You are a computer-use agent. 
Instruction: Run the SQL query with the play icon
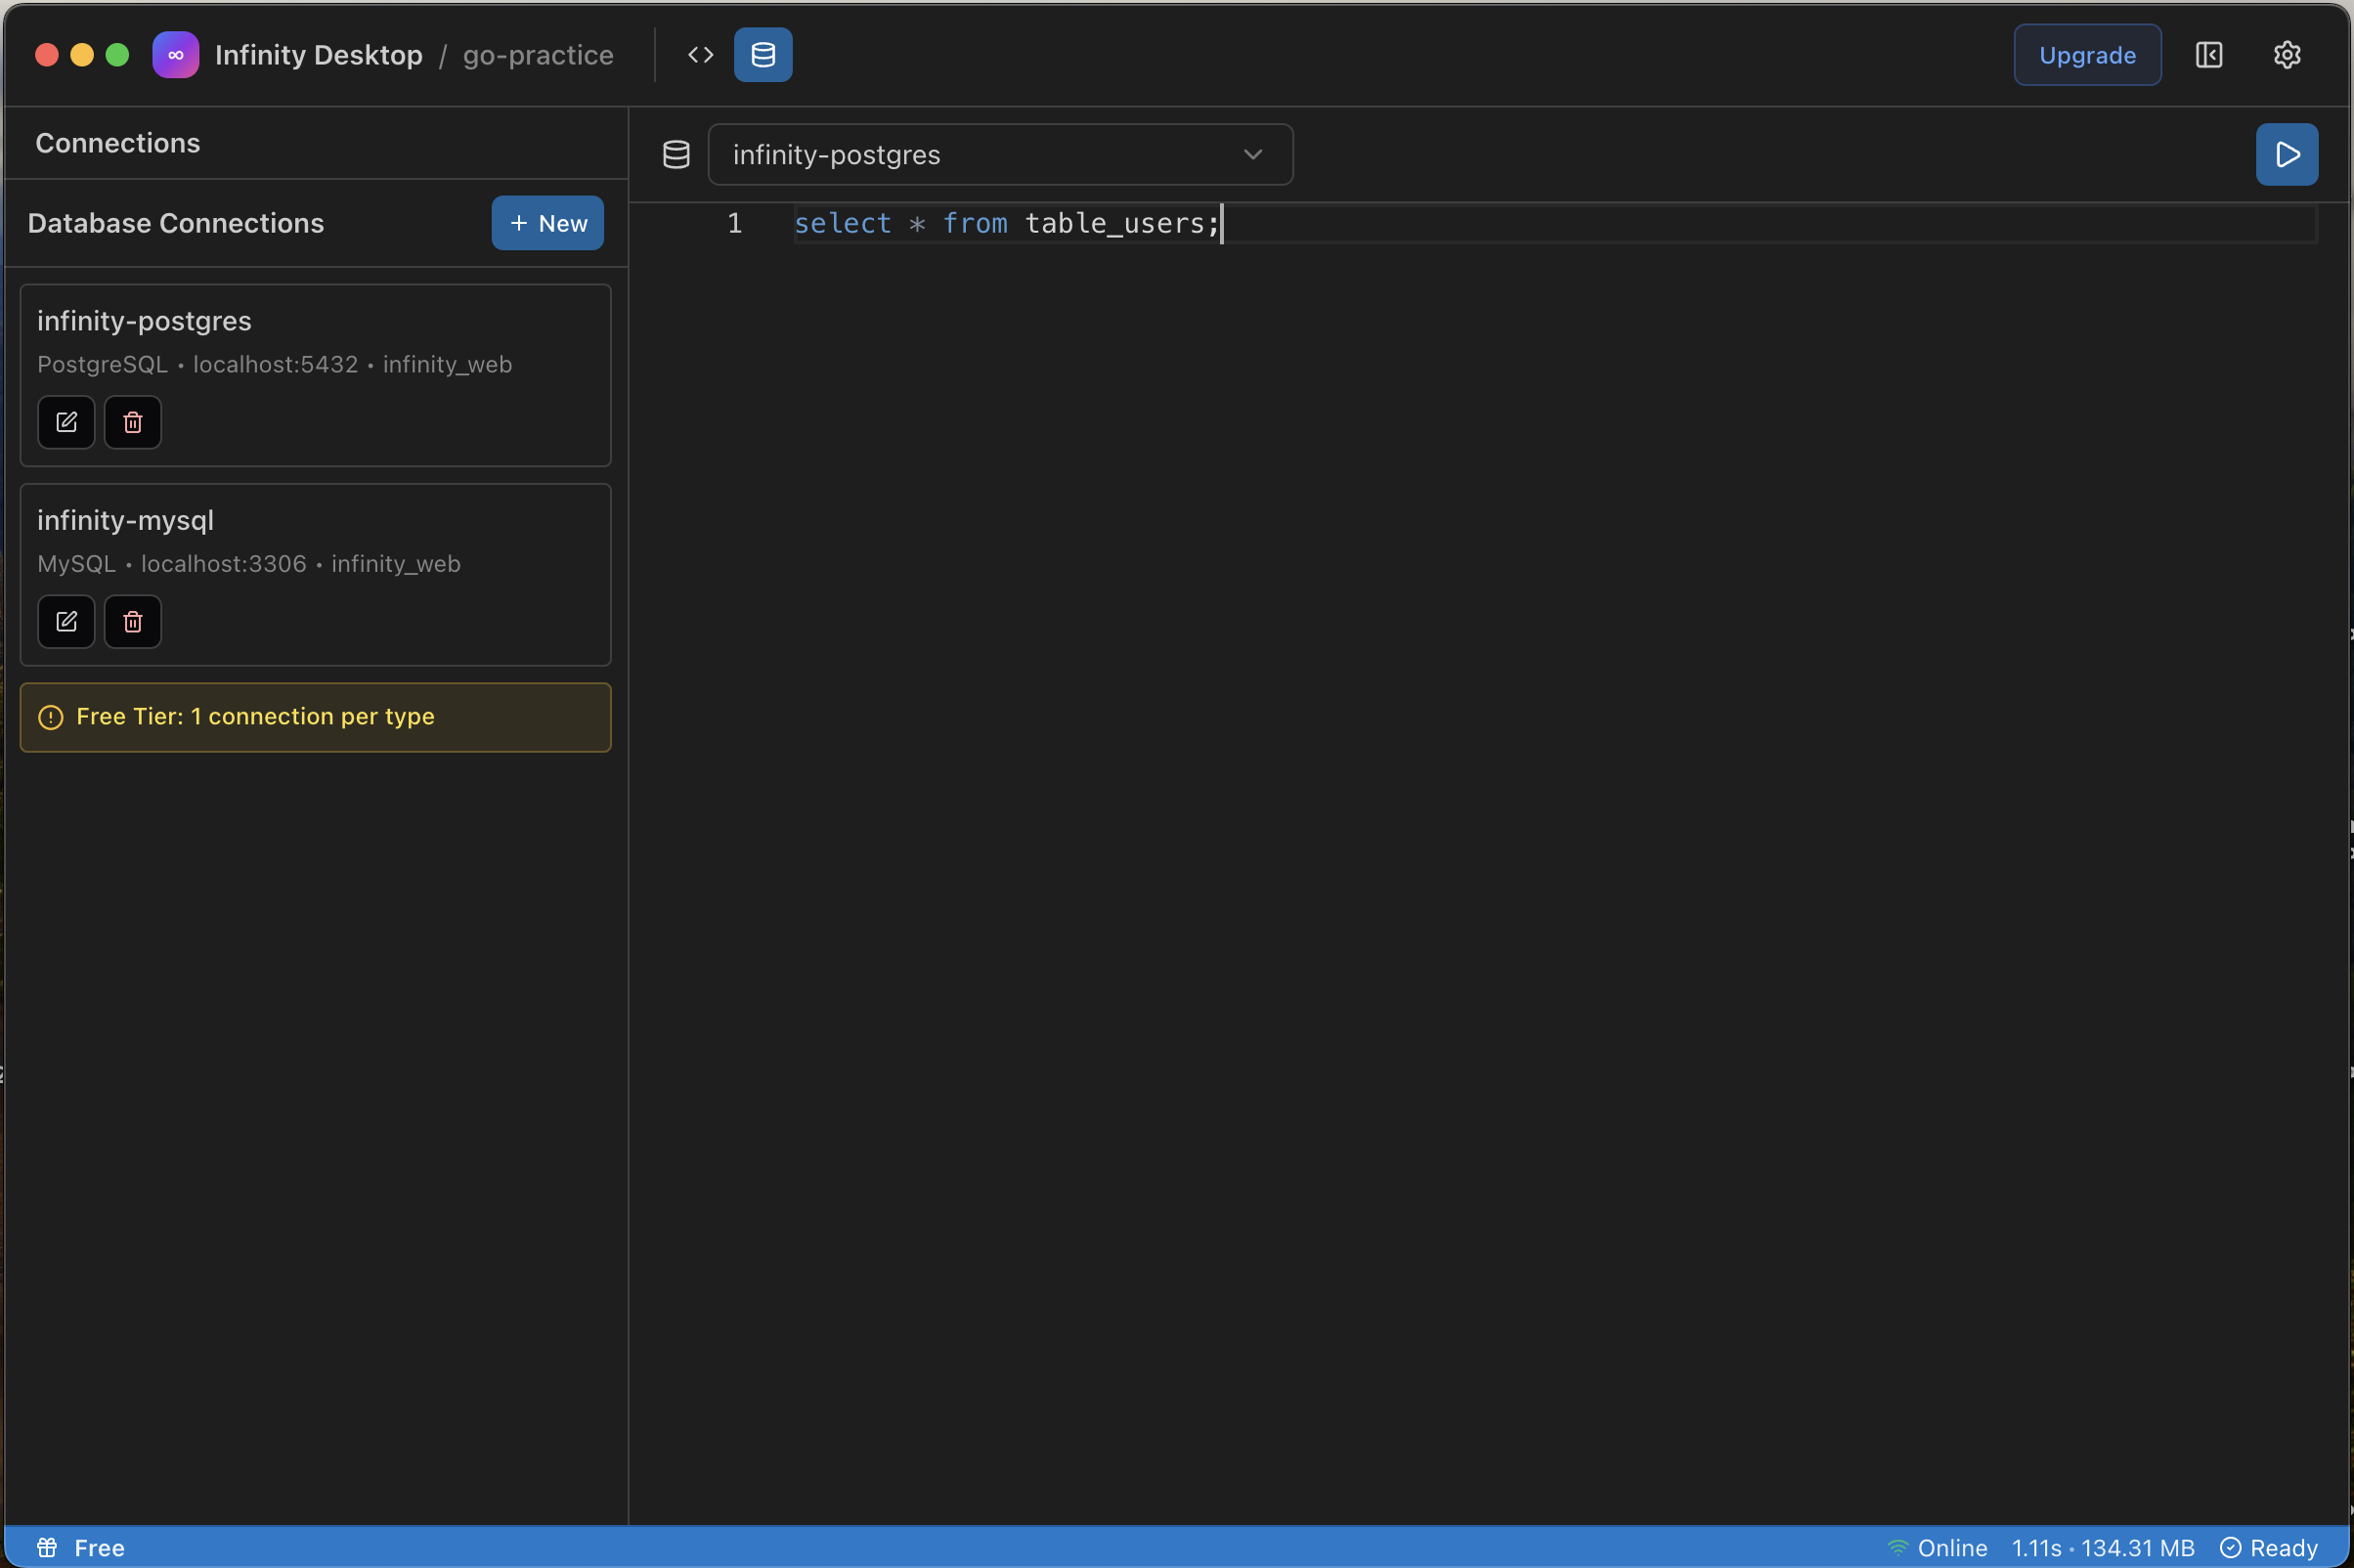[x=2286, y=153]
